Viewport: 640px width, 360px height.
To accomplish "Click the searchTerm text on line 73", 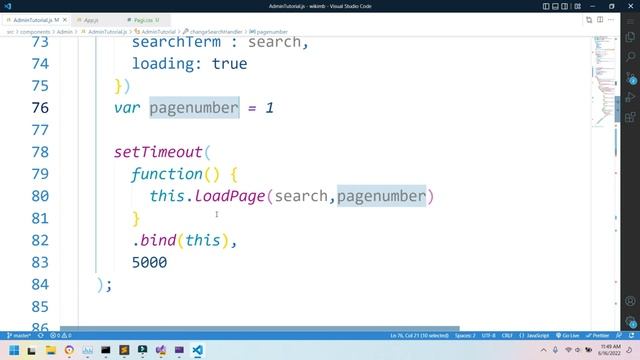I will [x=176, y=42].
